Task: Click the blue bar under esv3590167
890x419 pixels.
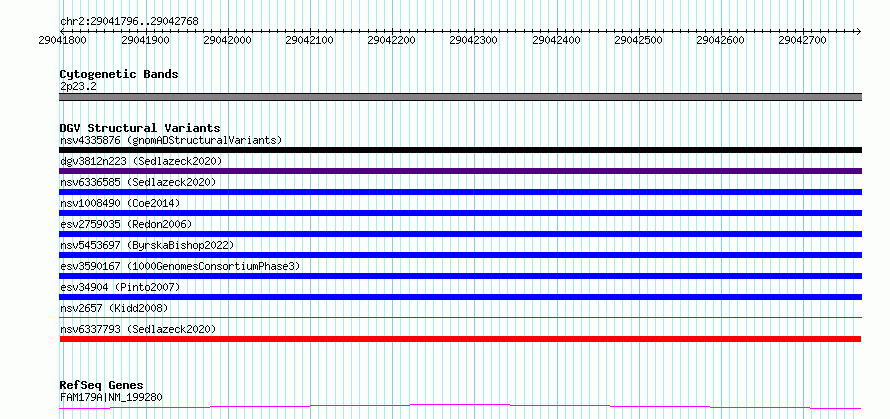Action: coord(460,276)
